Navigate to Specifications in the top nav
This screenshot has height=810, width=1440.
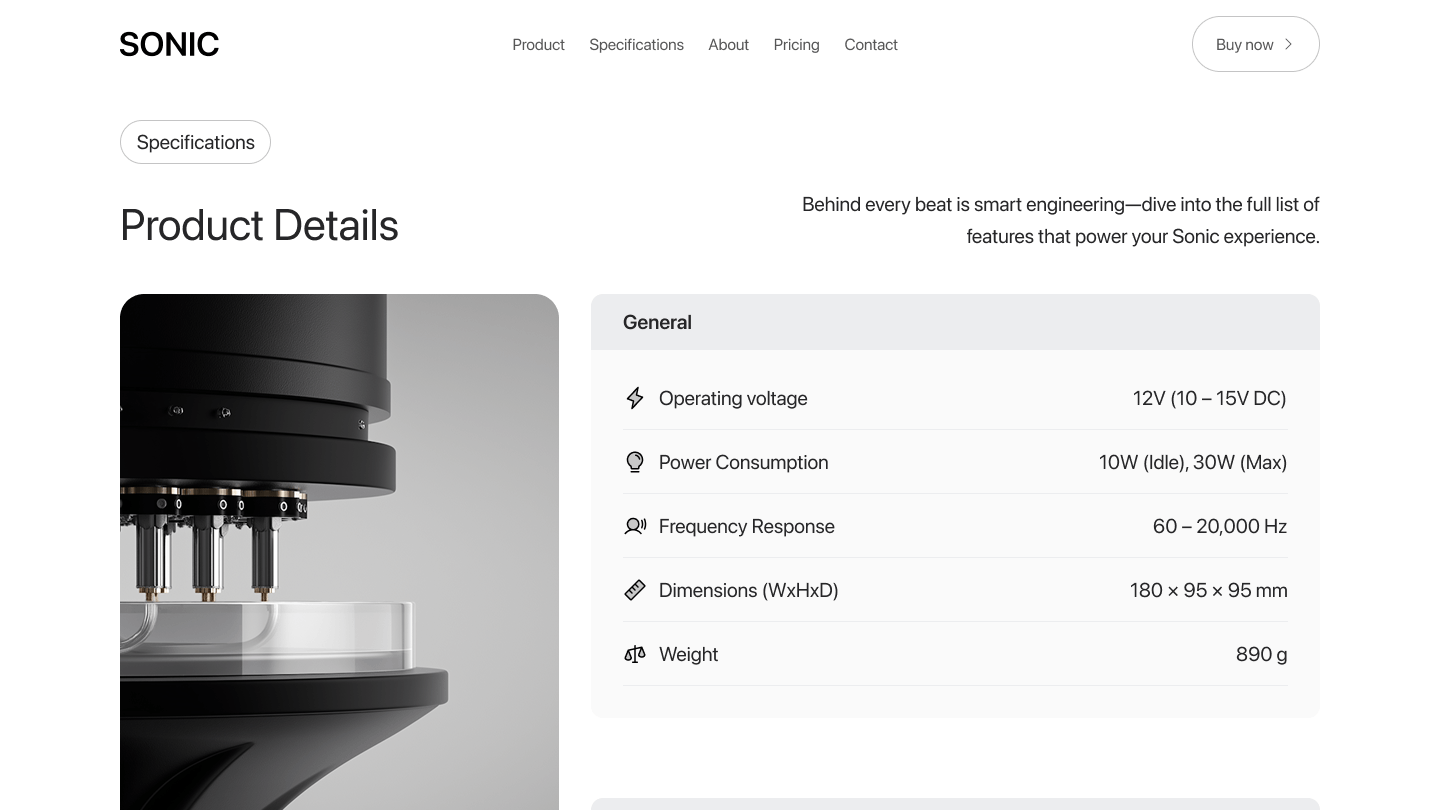(636, 45)
